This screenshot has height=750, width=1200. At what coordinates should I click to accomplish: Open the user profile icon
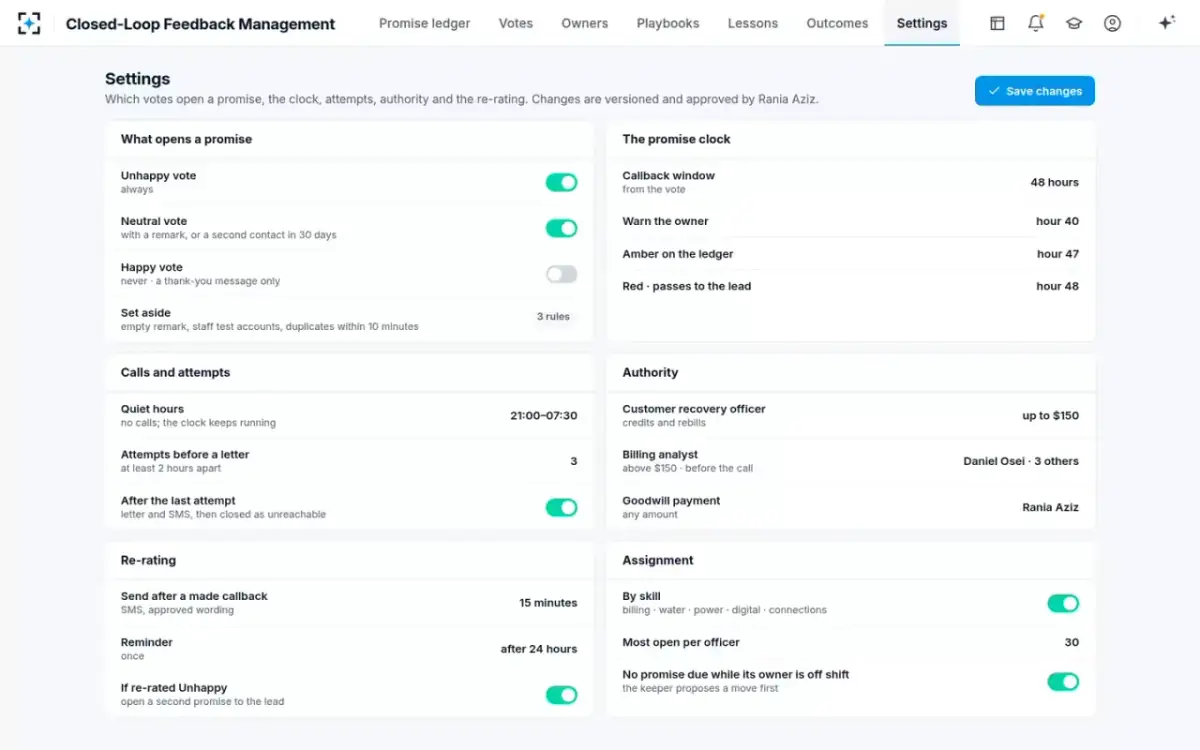1112,23
